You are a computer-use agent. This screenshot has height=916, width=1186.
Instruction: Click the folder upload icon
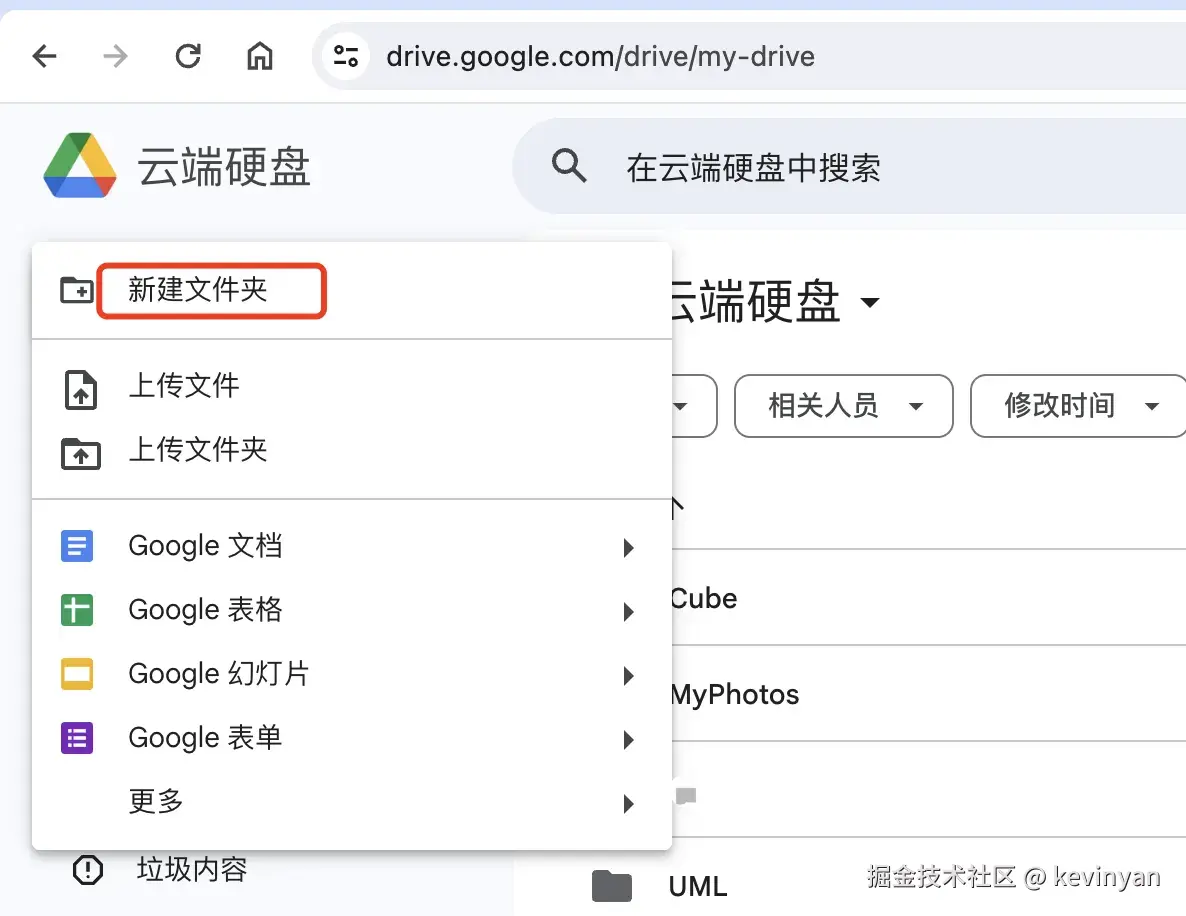(80, 453)
